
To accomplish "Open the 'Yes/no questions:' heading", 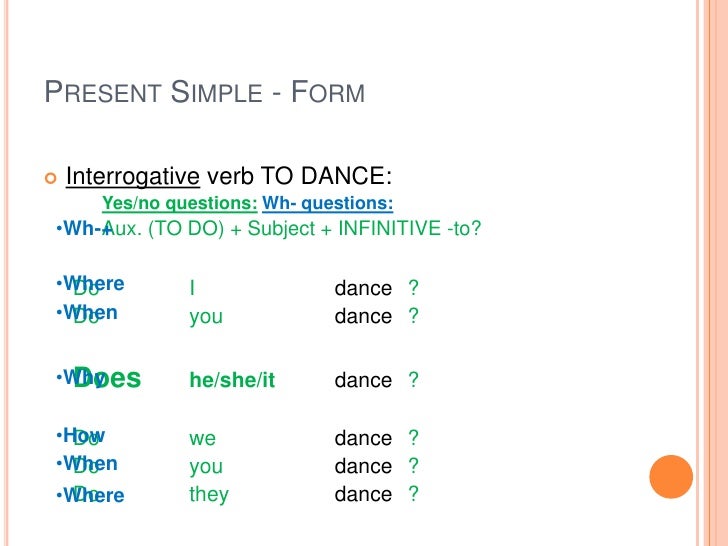I will point(180,203).
